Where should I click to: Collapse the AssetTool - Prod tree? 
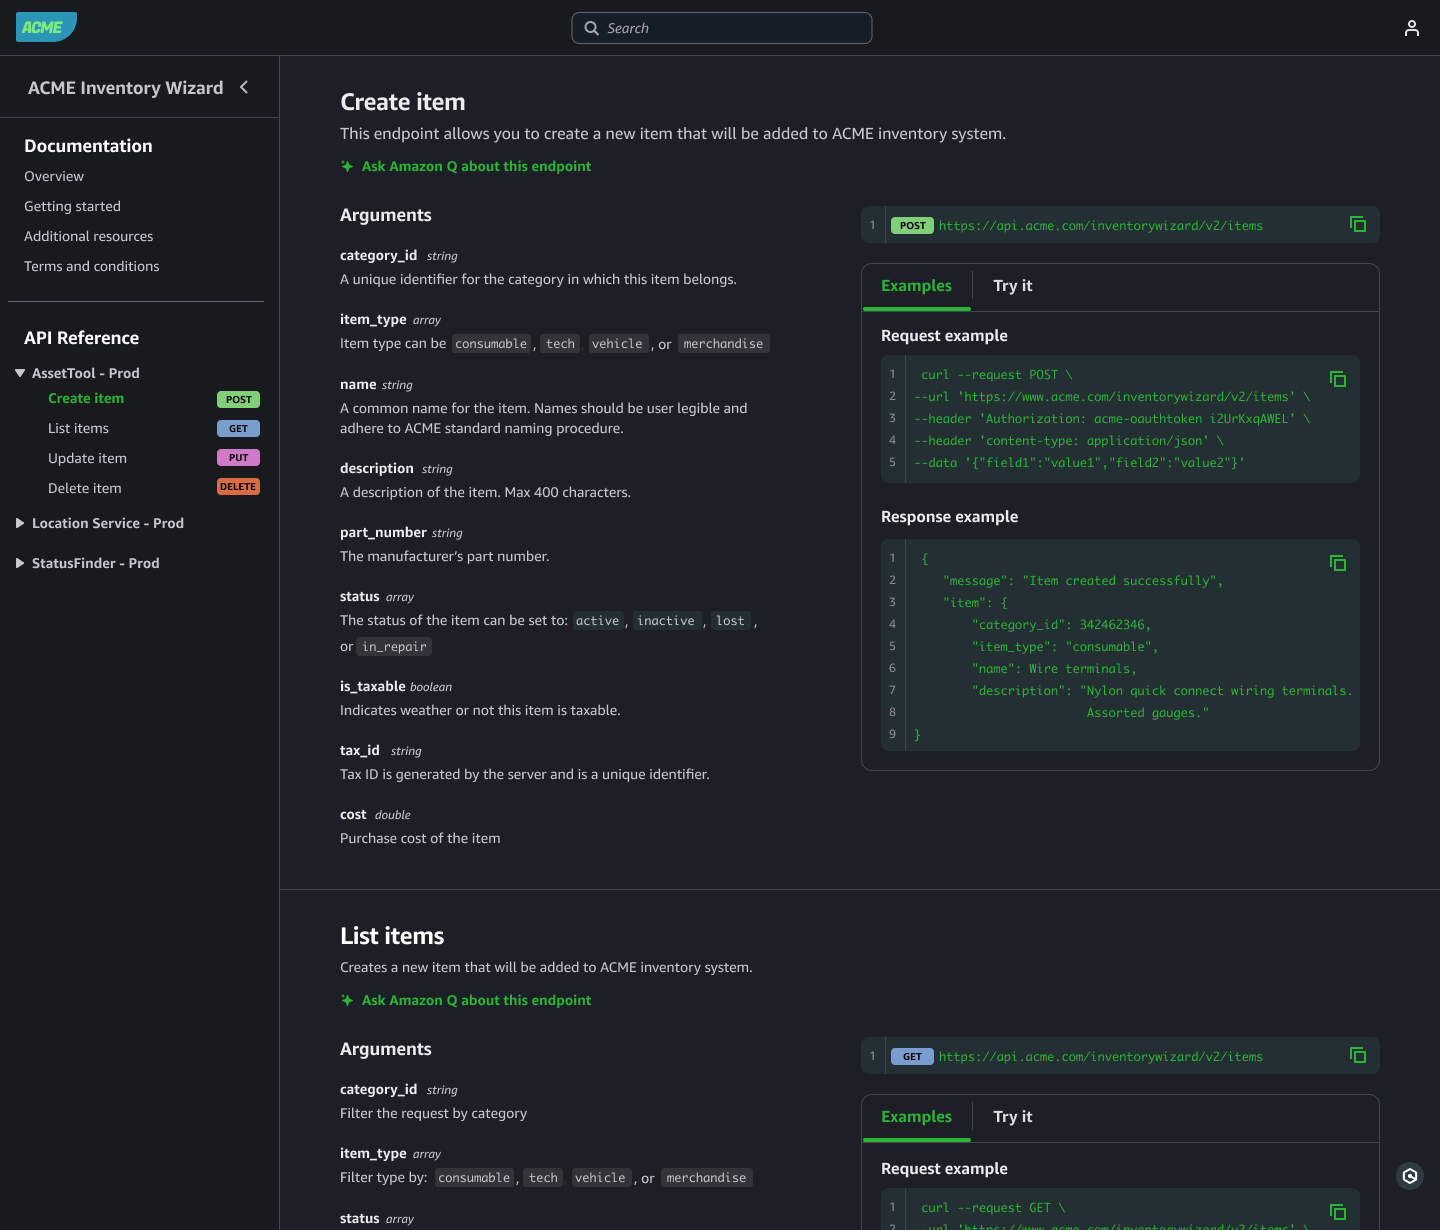20,373
